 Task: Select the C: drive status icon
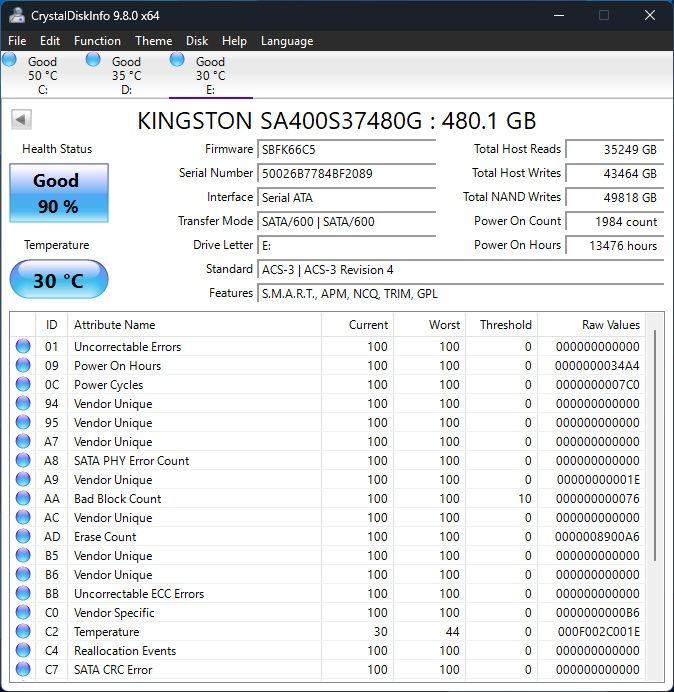point(9,59)
